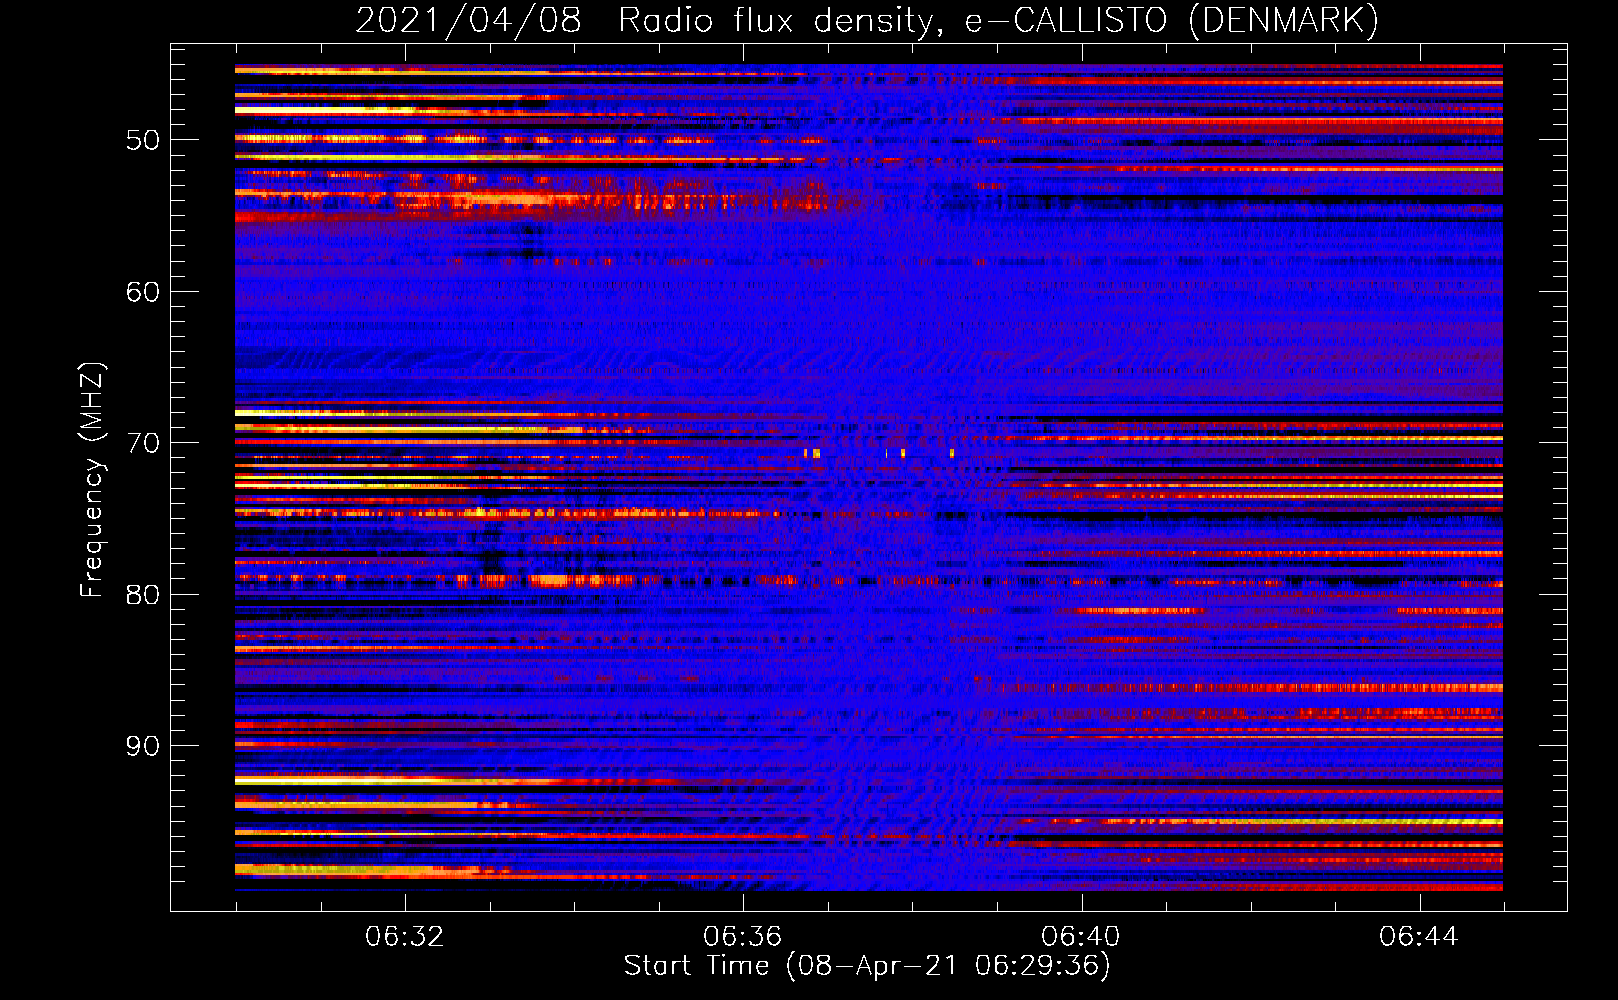This screenshot has width=1618, height=1000.
Task: Click the 90 frequency axis label
Action: tap(143, 746)
